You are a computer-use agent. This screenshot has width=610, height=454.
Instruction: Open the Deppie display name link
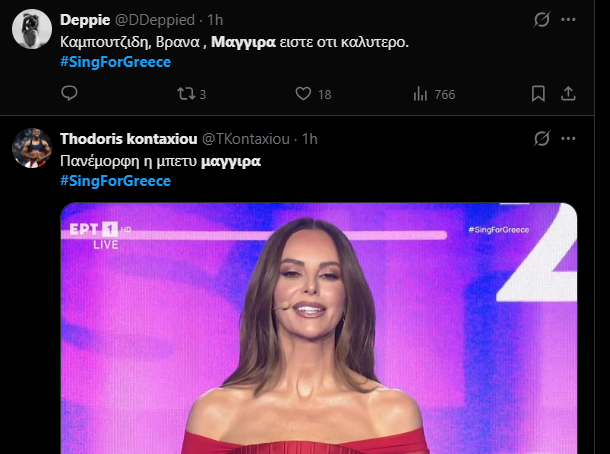85,20
